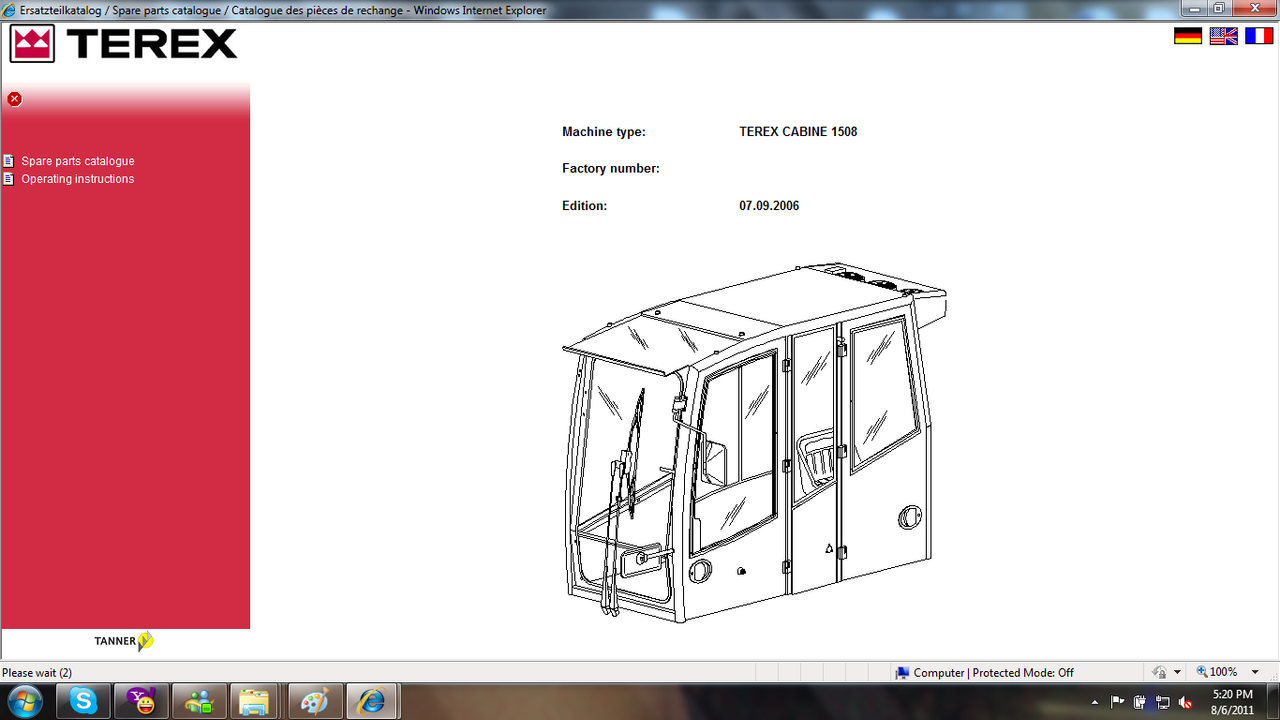
Task: Show hidden tray icons arrow
Action: pyautogui.click(x=1095, y=702)
